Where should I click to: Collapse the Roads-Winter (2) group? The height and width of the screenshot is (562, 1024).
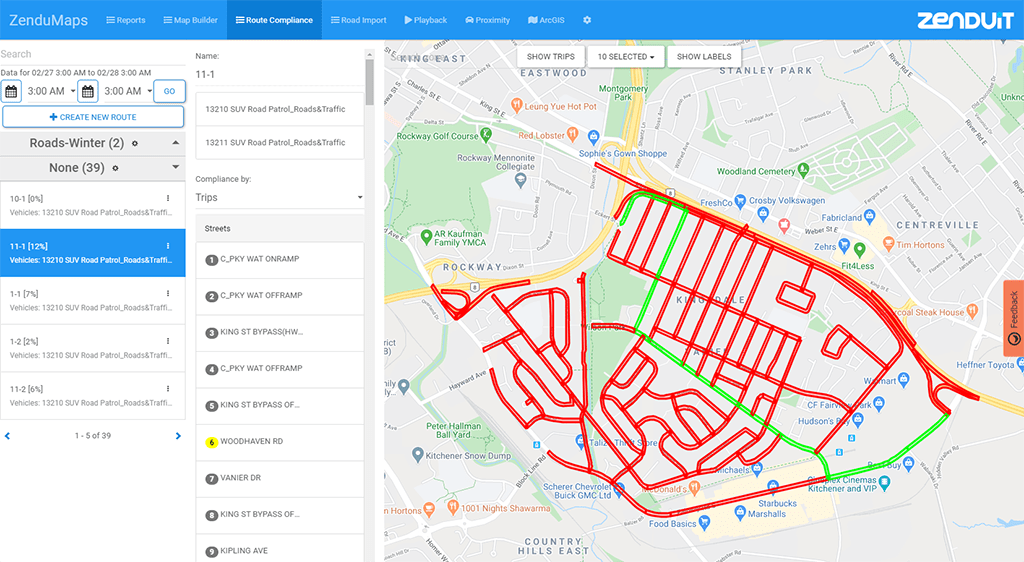(x=176, y=143)
